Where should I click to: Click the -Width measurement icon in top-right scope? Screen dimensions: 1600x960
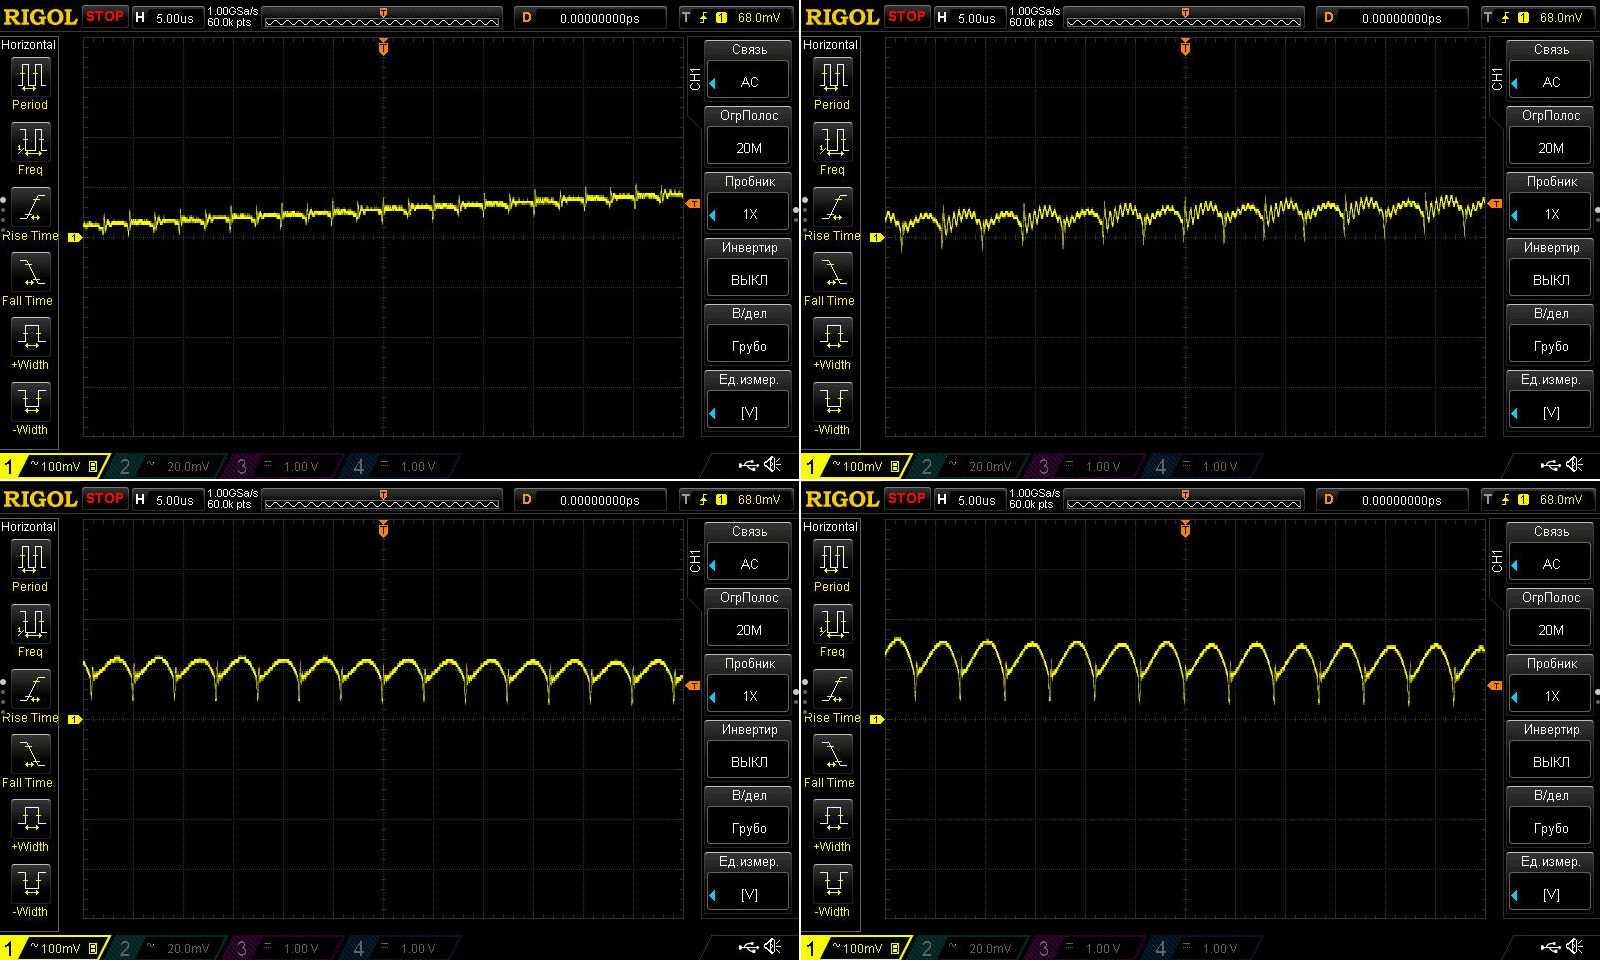tap(833, 402)
